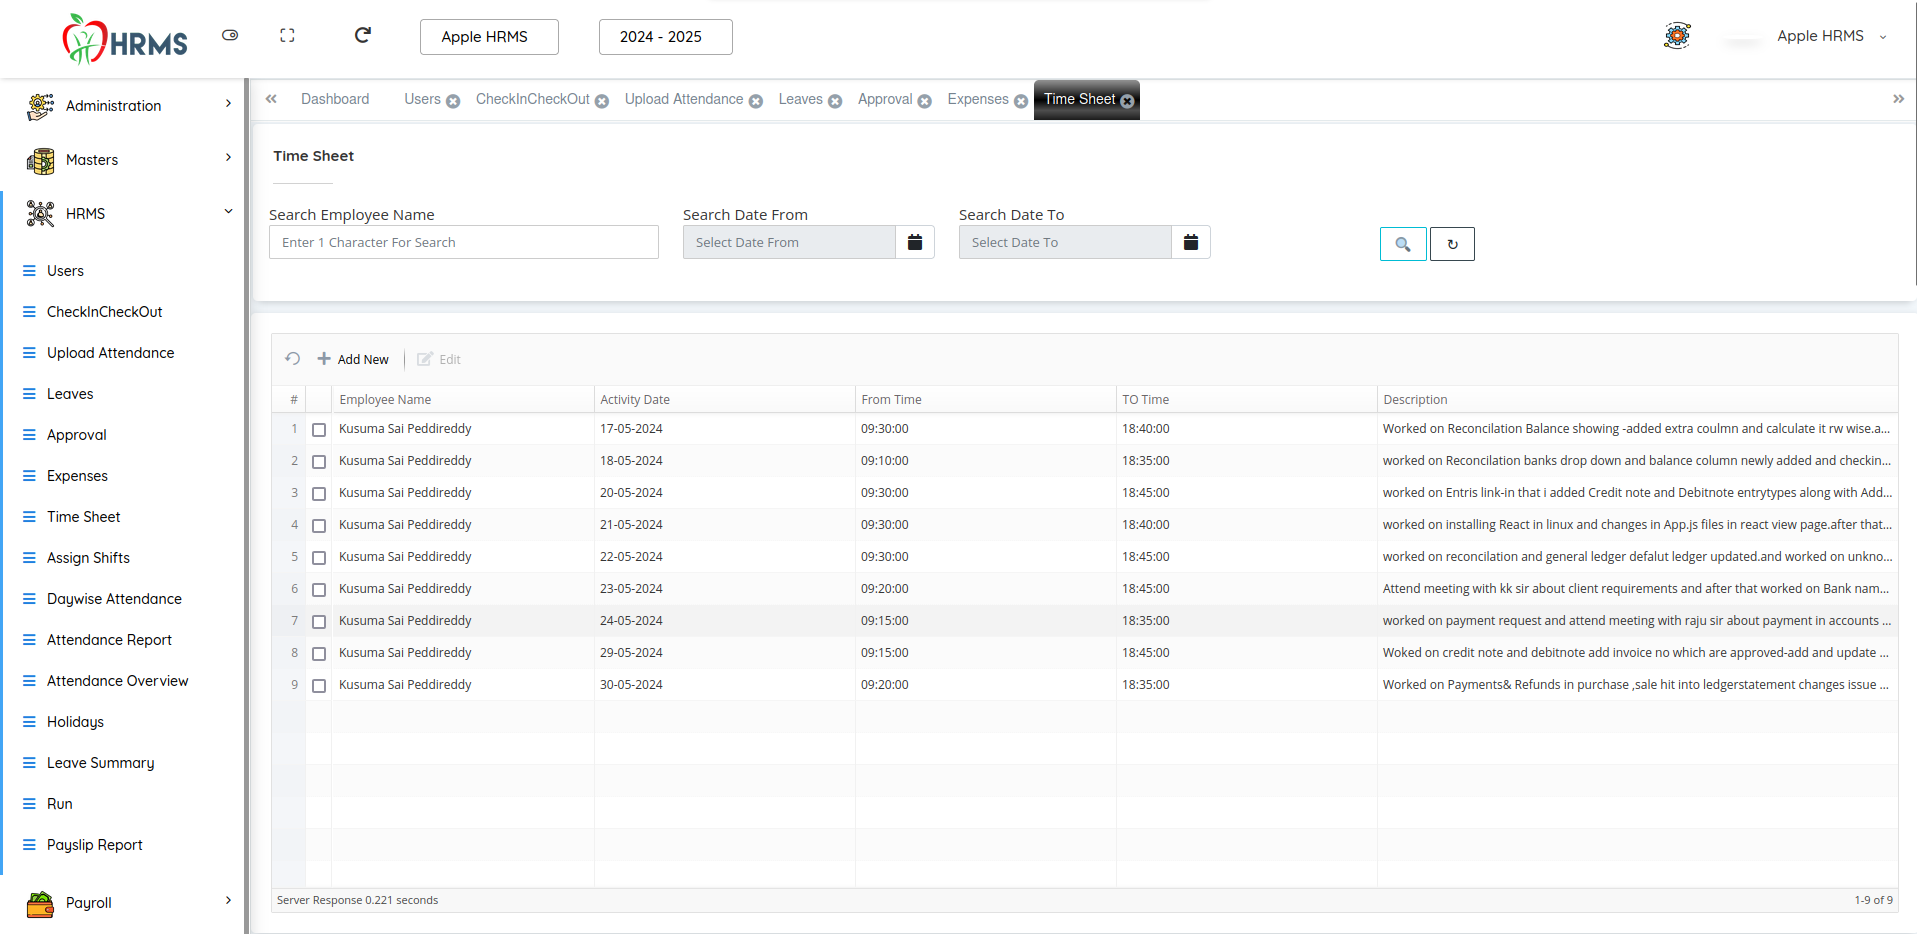Click the Apple HRMS company button
1917x934 pixels.
pyautogui.click(x=489, y=37)
